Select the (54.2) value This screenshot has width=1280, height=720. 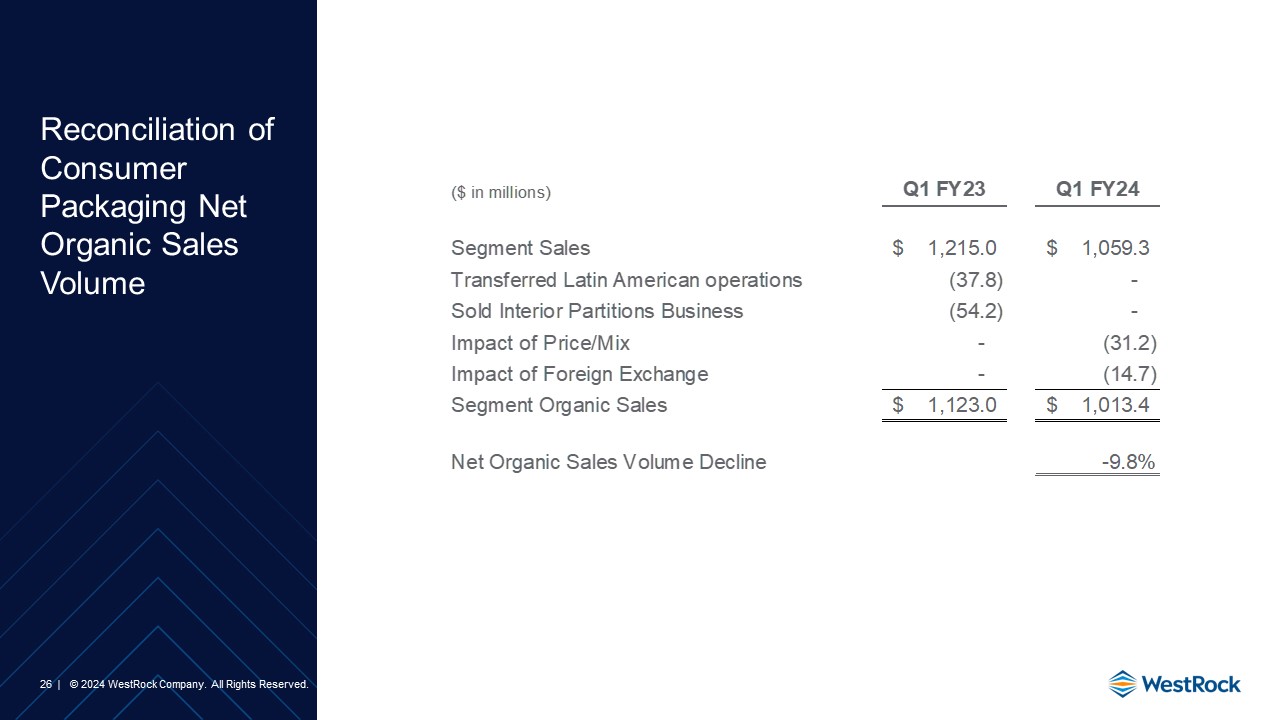coord(975,311)
